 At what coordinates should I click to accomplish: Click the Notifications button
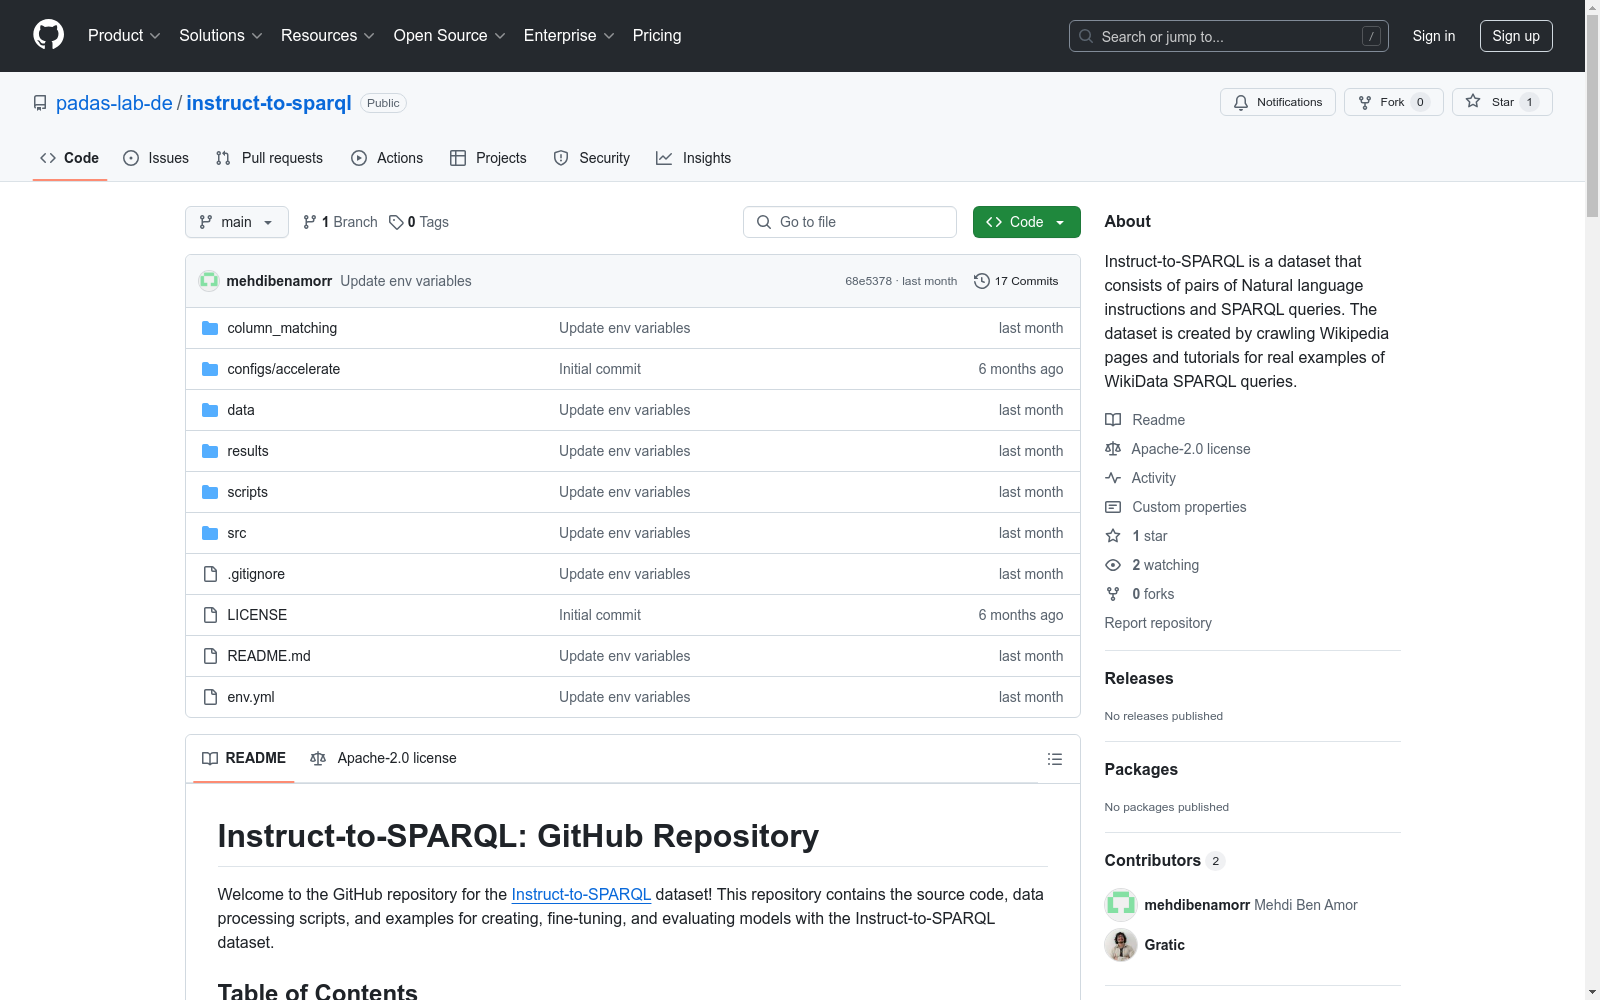click(1278, 102)
